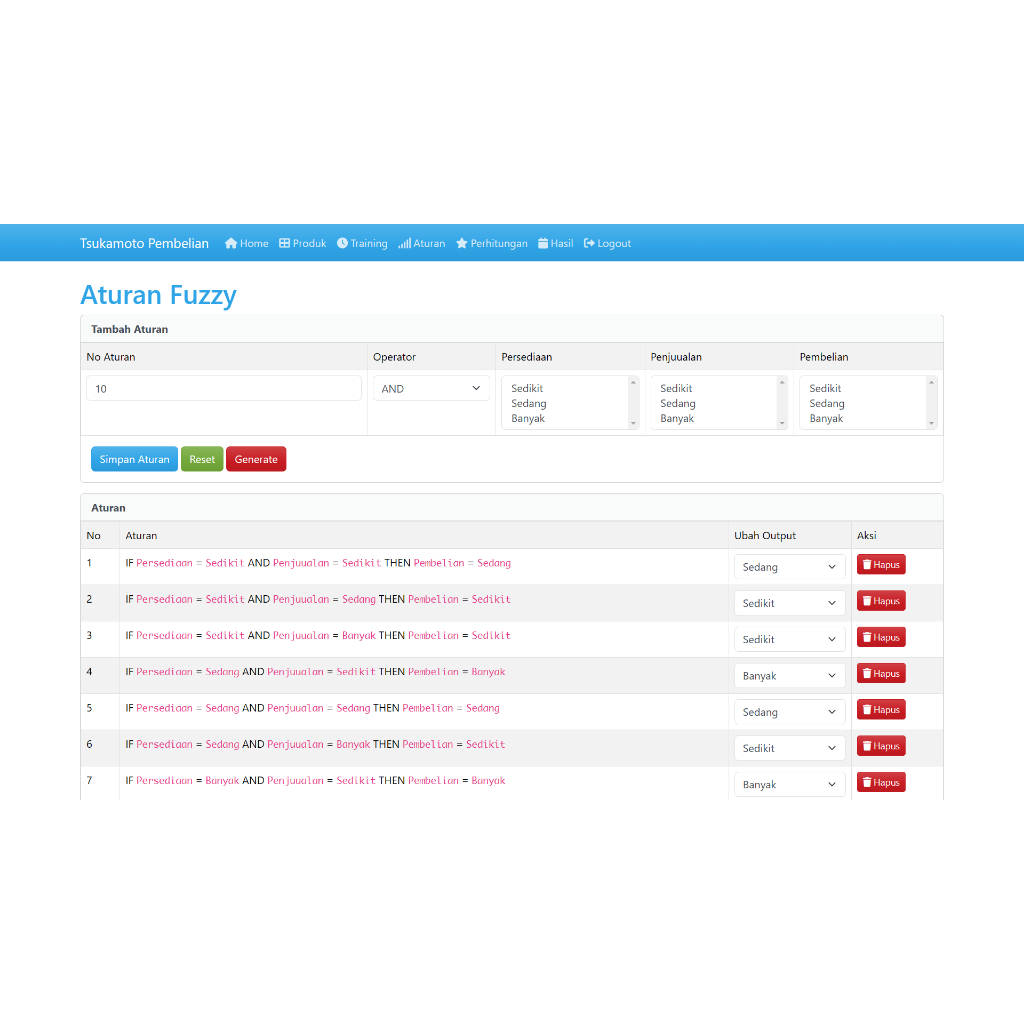
Task: Open the Operator AND dropdown
Action: (431, 388)
